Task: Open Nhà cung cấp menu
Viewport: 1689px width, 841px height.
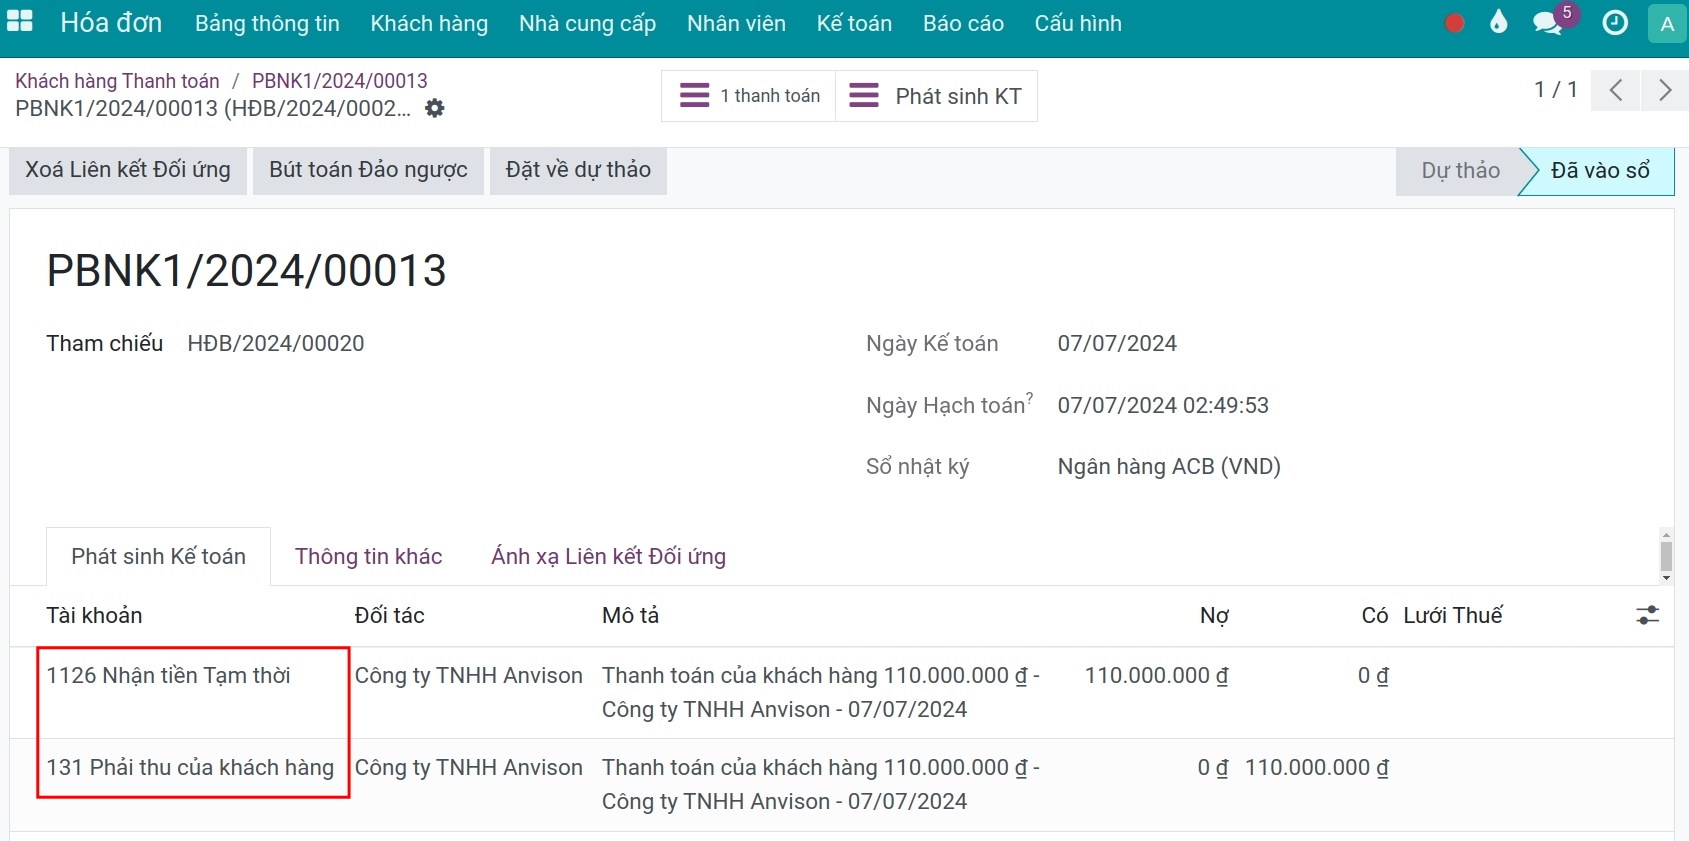Action: [587, 23]
